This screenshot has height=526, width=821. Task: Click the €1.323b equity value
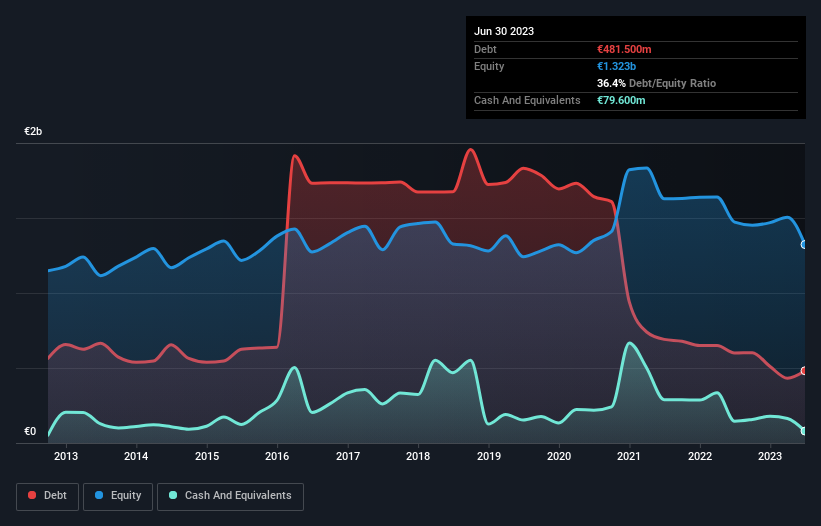click(x=616, y=66)
